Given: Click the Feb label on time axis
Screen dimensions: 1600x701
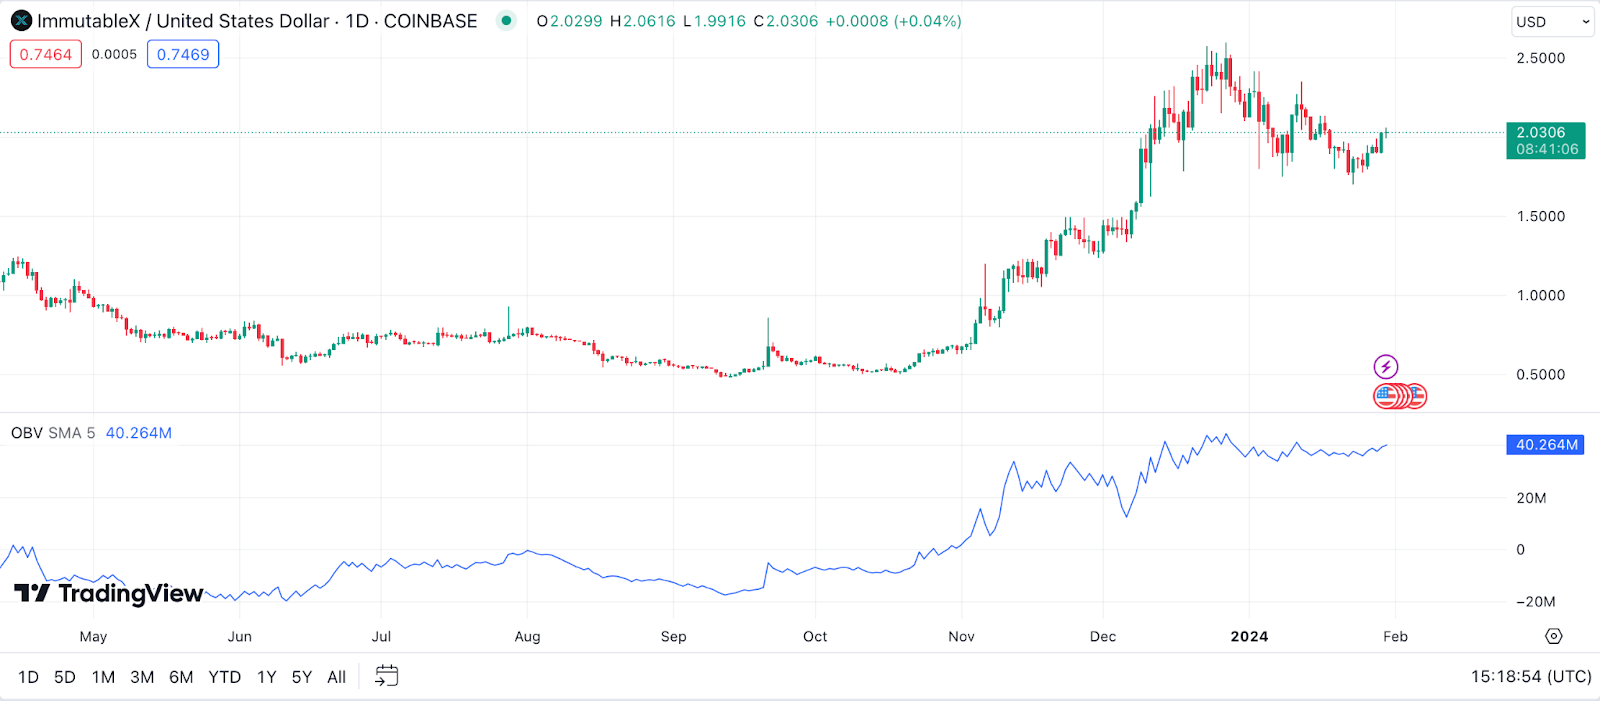Looking at the screenshot, I should tap(1395, 636).
